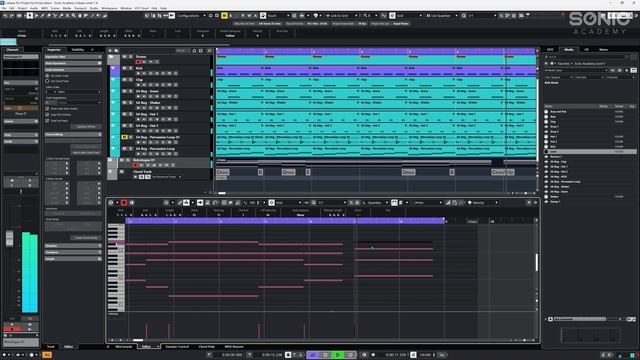Viewport: 640px width, 360px height.
Task: Select the Use Editor Scale radio button
Action: pos(47,76)
